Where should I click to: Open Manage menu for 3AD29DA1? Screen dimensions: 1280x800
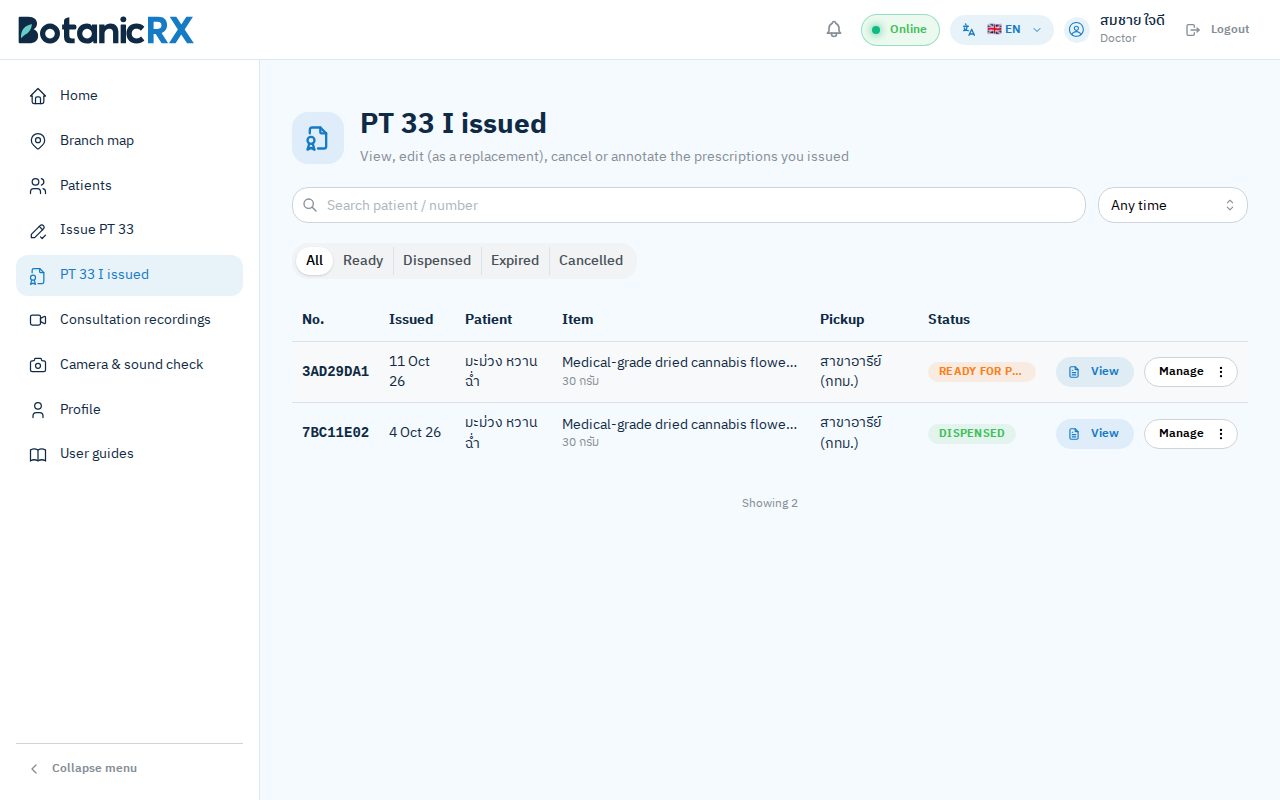point(1191,372)
